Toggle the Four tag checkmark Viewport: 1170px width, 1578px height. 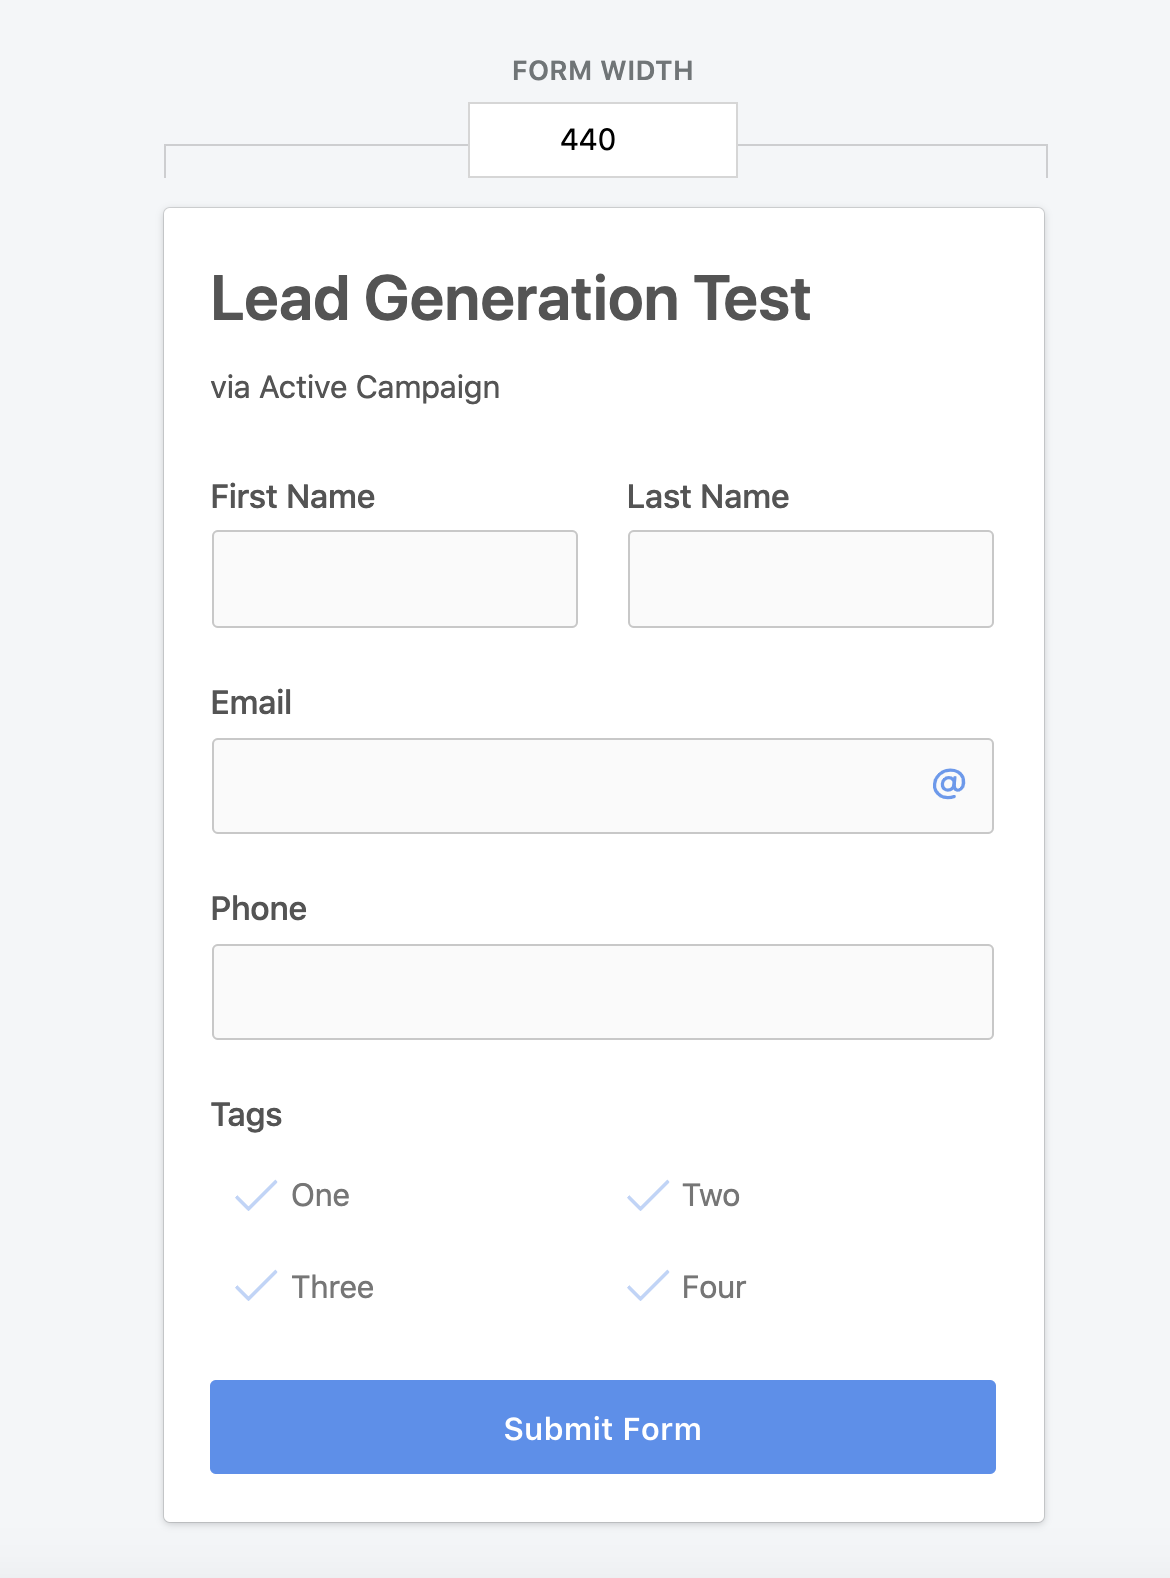648,1286
